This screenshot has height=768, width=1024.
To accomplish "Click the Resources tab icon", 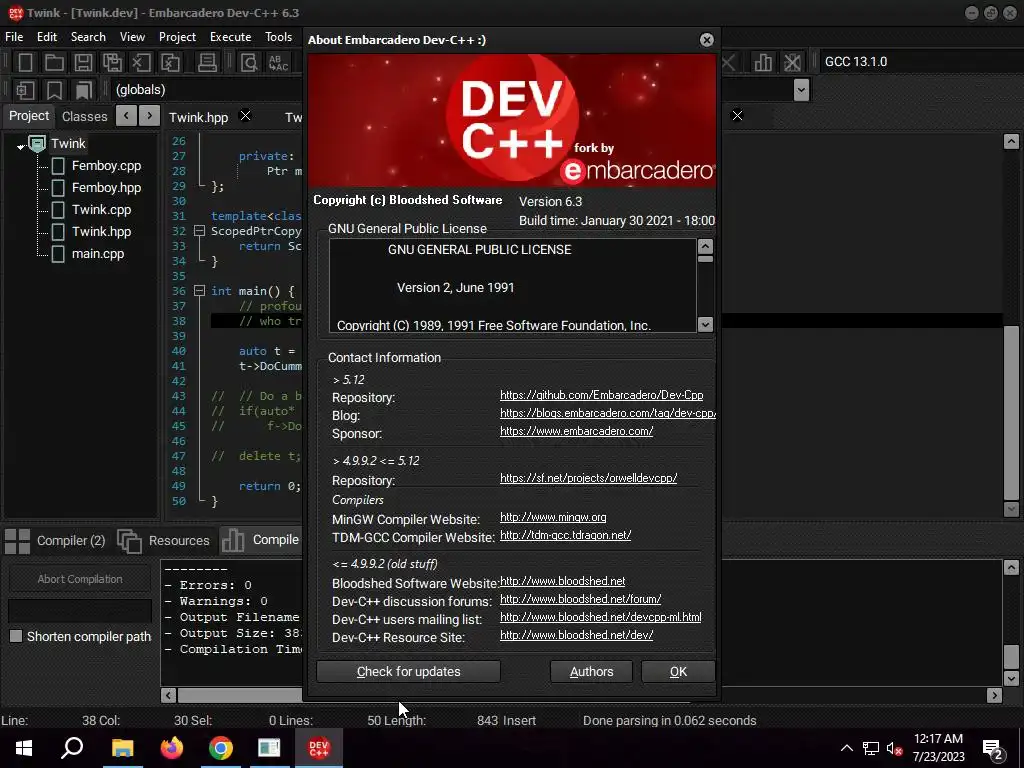I will click(x=129, y=541).
